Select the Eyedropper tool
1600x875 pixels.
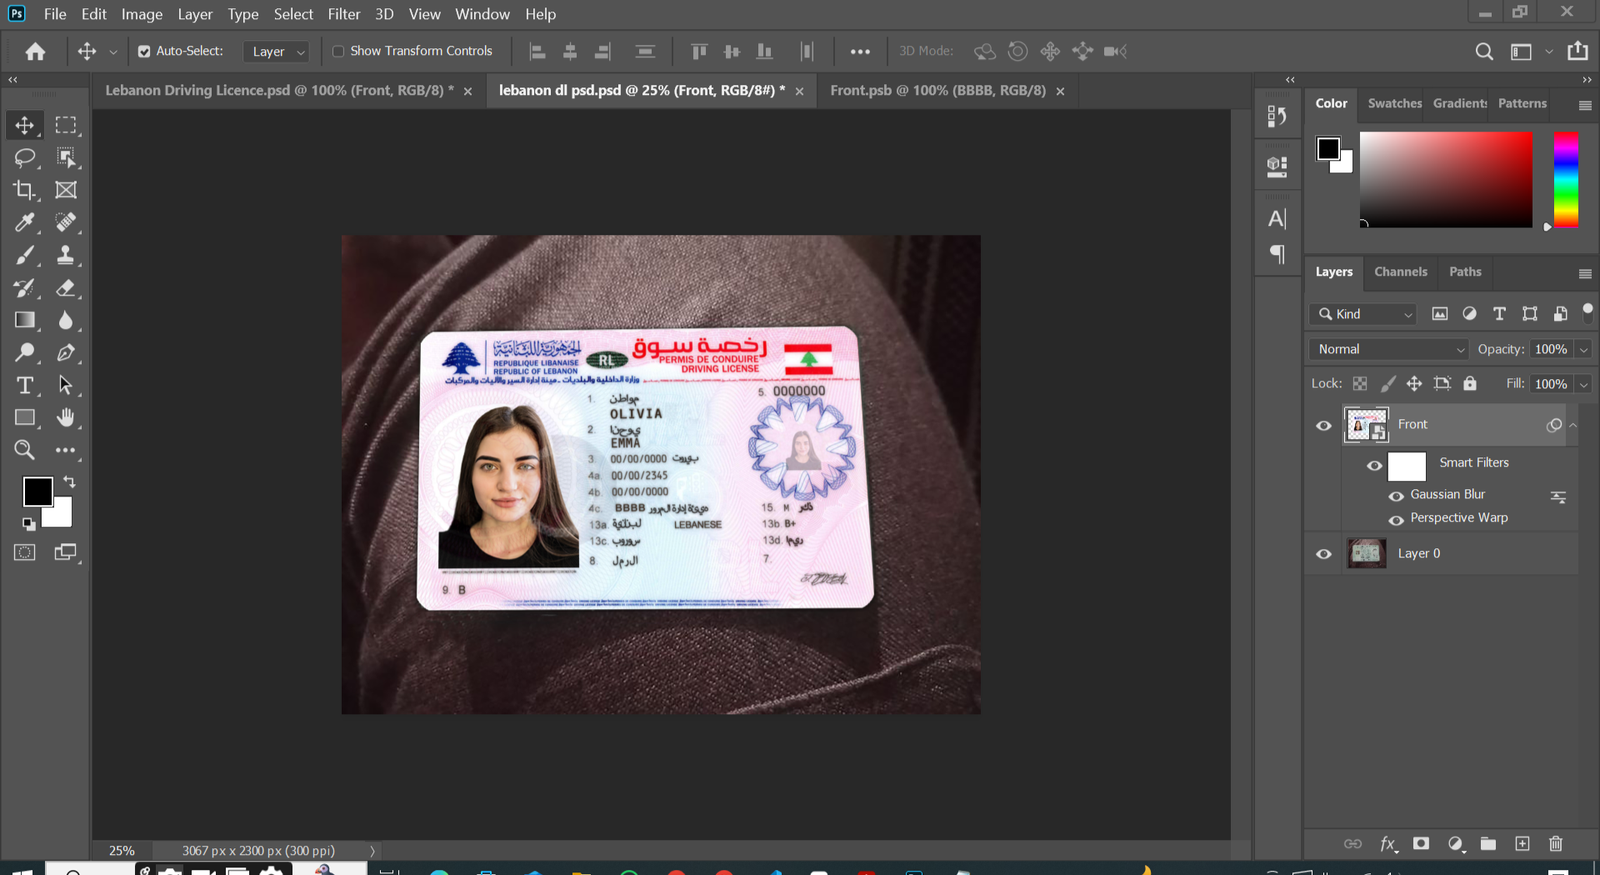click(25, 222)
